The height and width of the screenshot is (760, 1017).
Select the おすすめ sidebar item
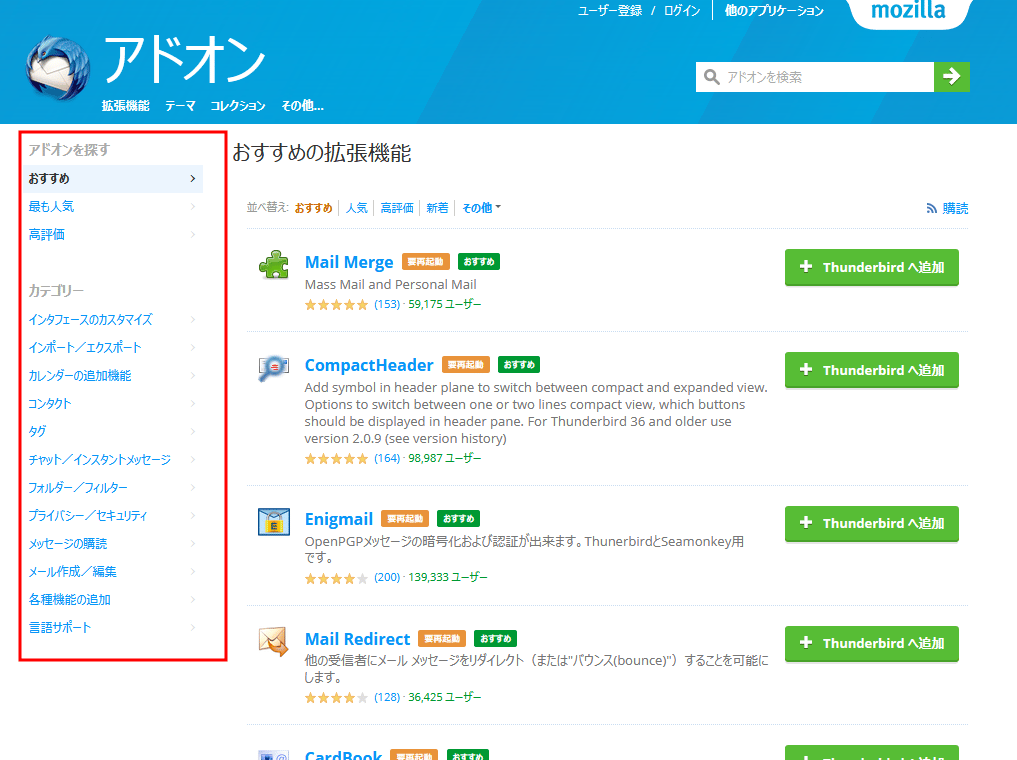[x=113, y=178]
